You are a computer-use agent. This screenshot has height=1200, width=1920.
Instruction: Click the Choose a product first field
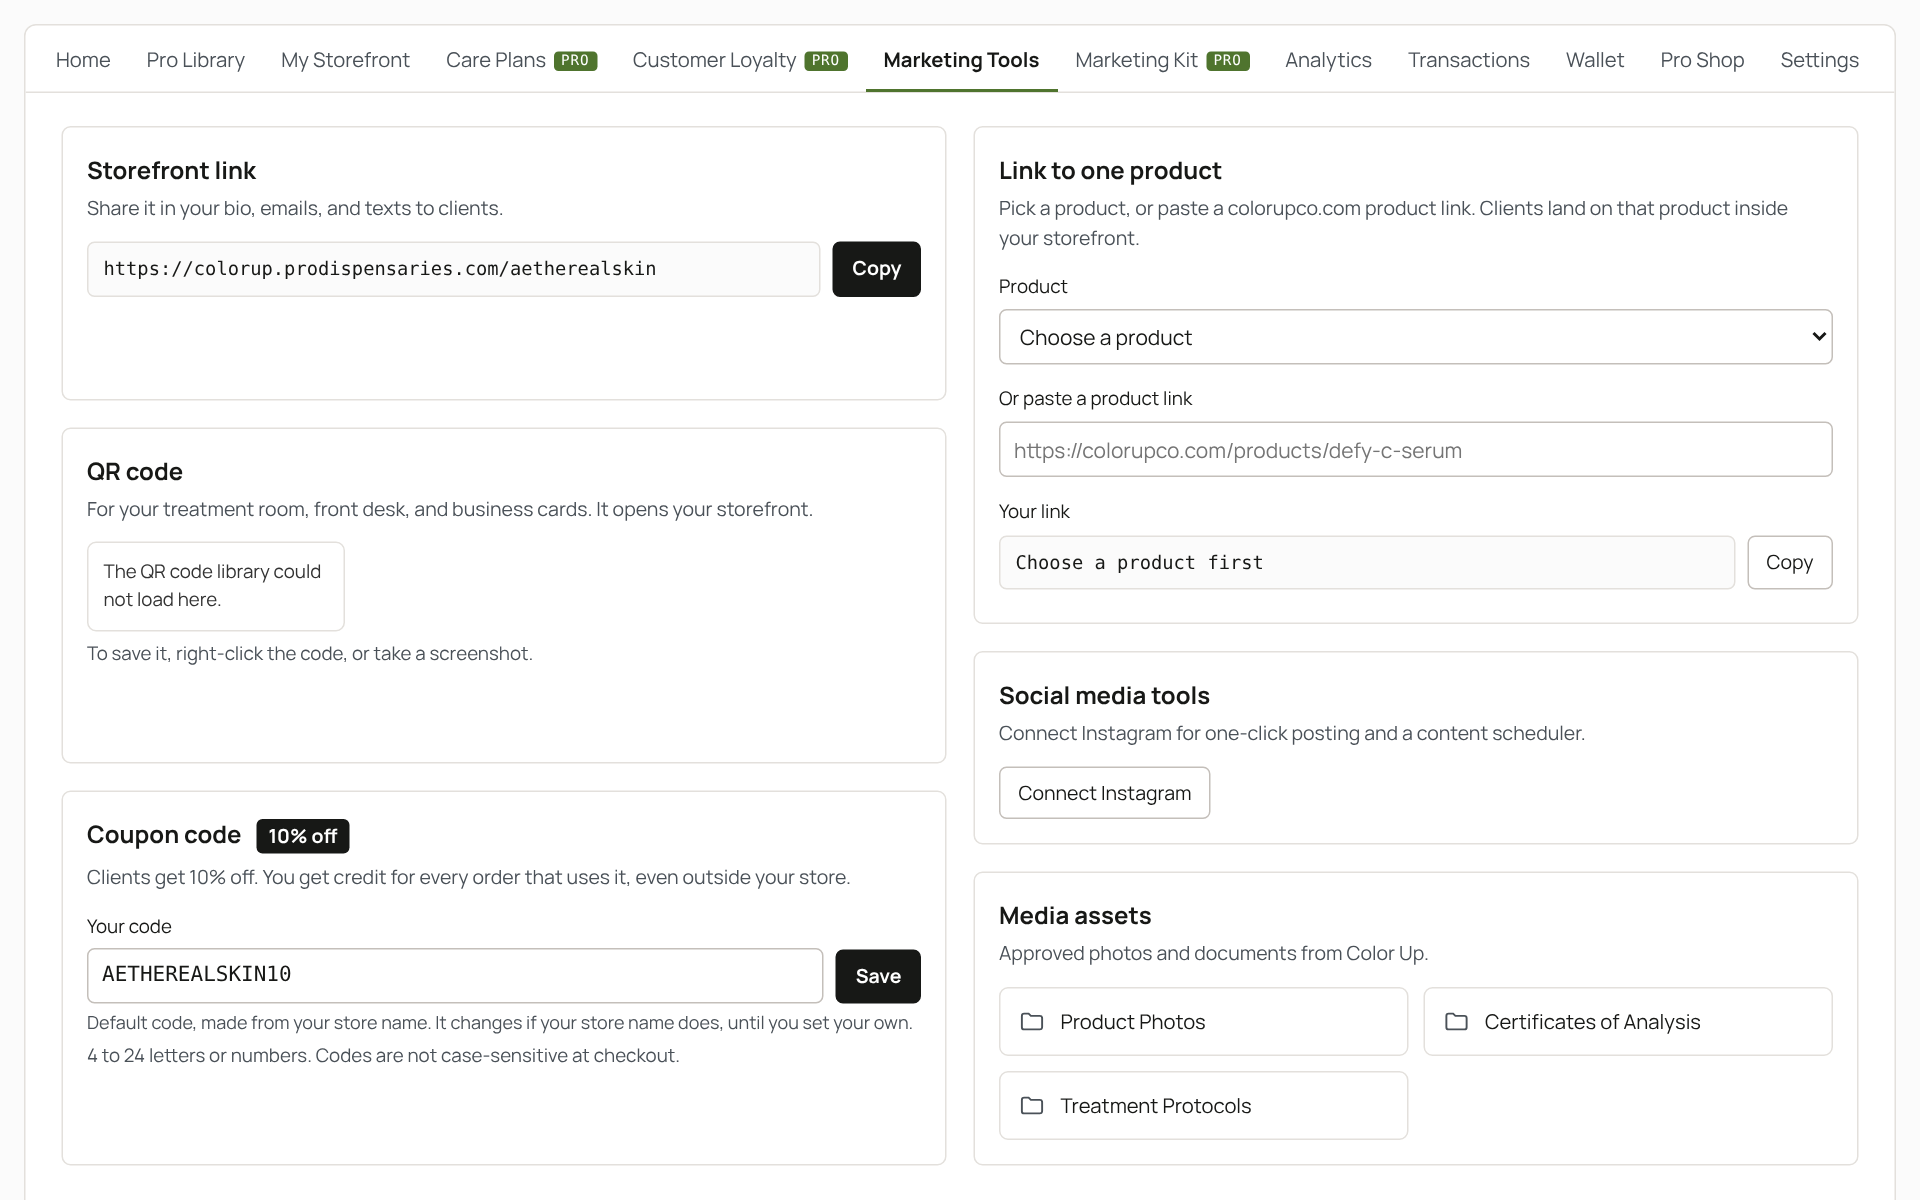[x=1366, y=562]
